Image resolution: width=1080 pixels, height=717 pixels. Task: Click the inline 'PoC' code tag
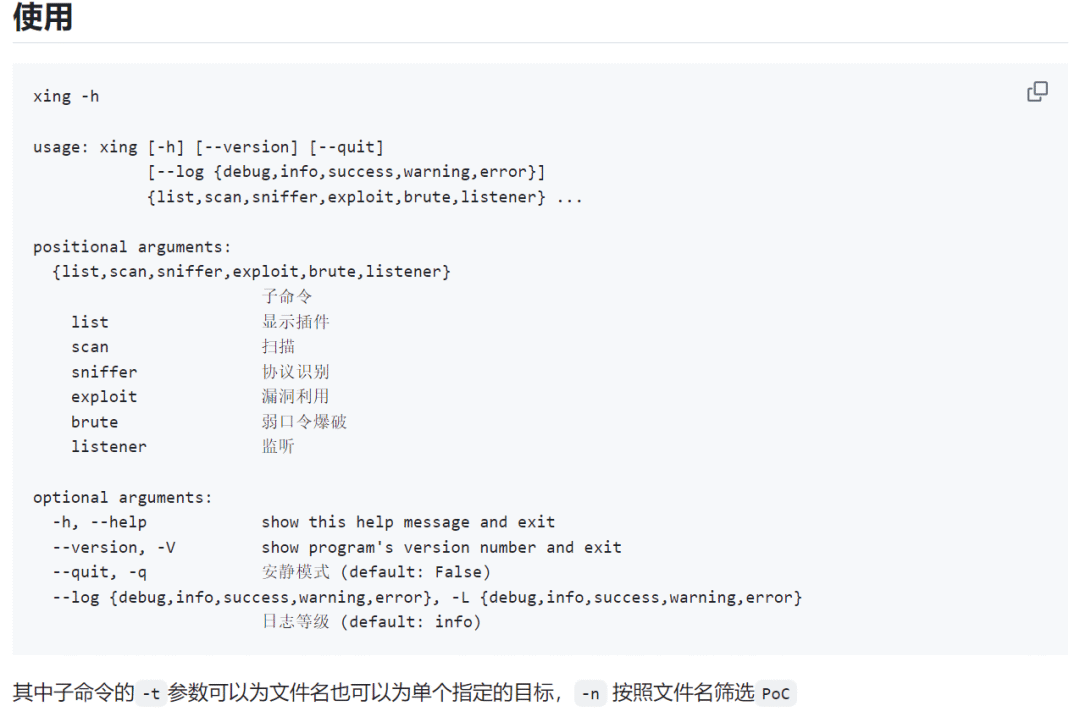point(776,694)
